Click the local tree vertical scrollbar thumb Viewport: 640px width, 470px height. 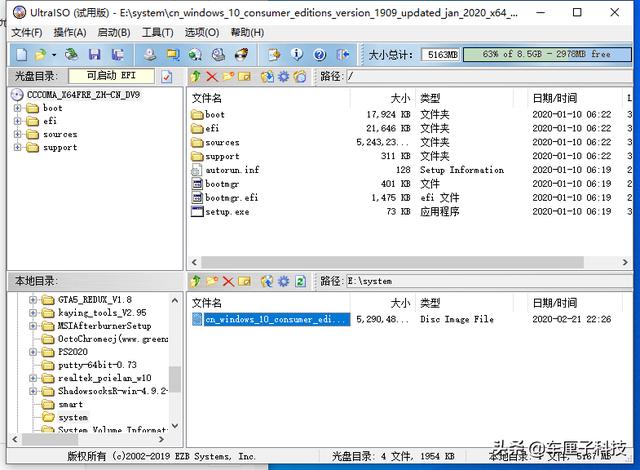click(175, 379)
